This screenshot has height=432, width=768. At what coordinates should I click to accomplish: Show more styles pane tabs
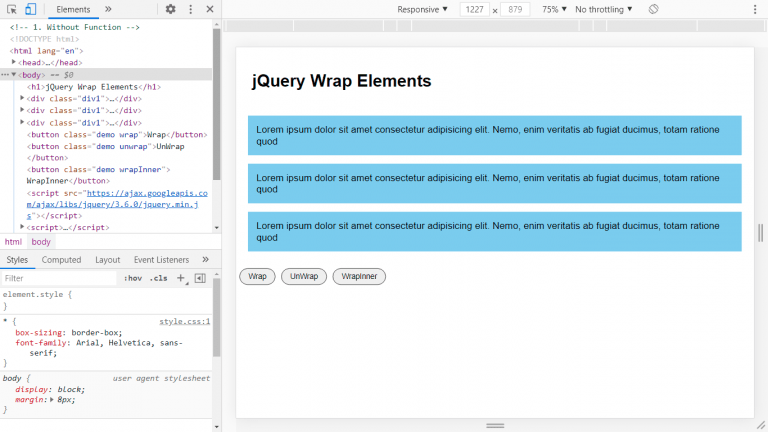[x=205, y=260]
